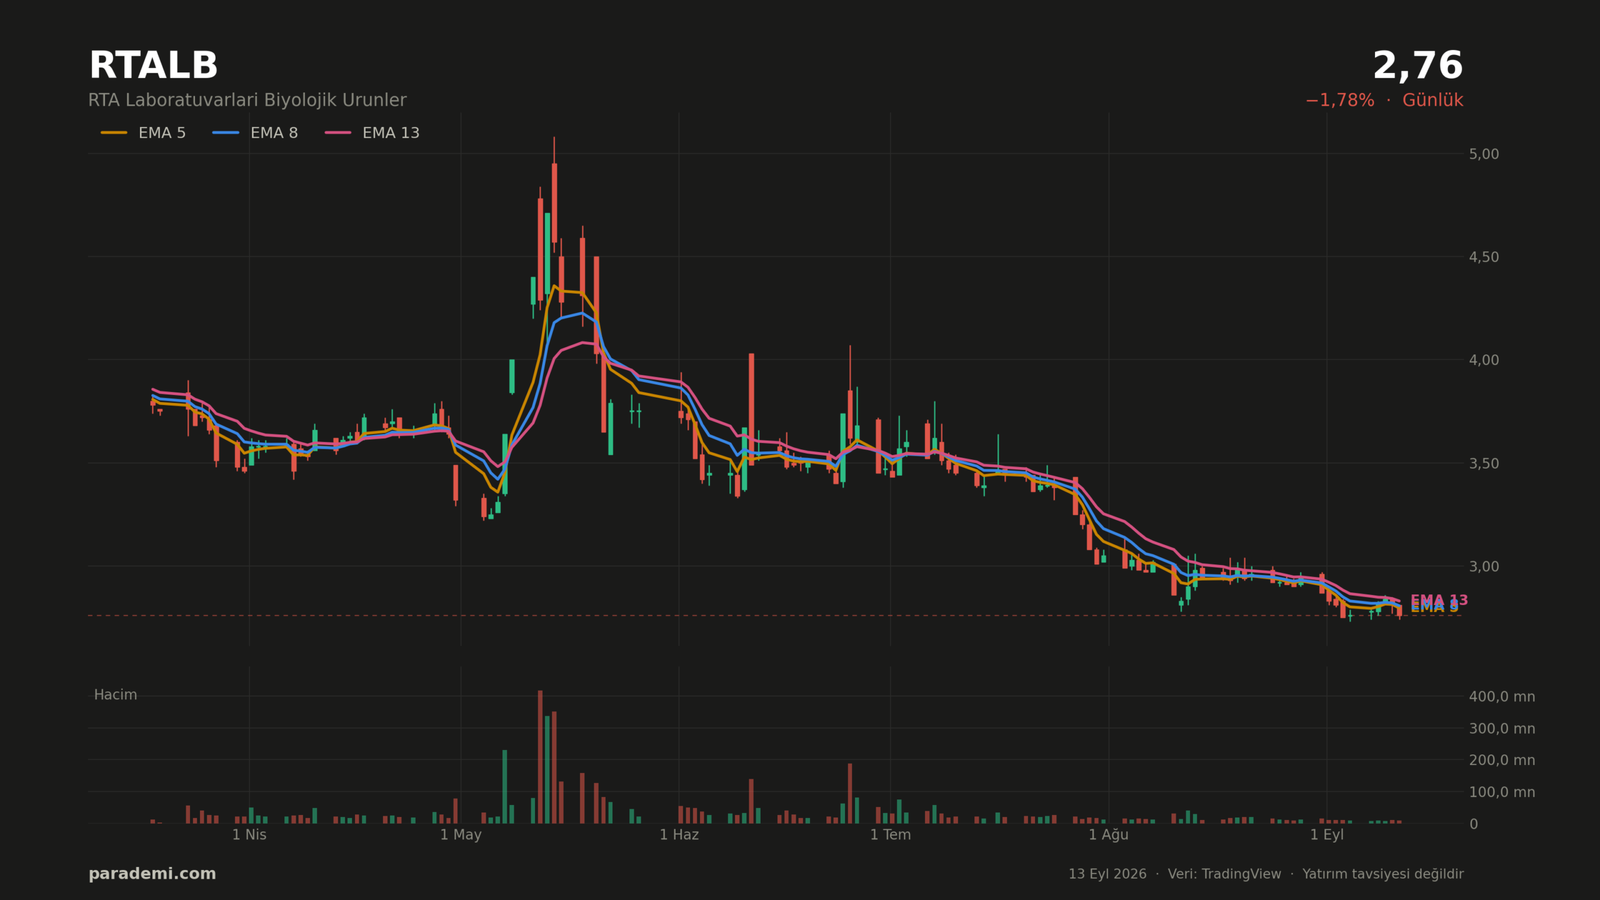The image size is (1600, 900).
Task: Click the 1 Eyl date label
Action: coord(1327,835)
